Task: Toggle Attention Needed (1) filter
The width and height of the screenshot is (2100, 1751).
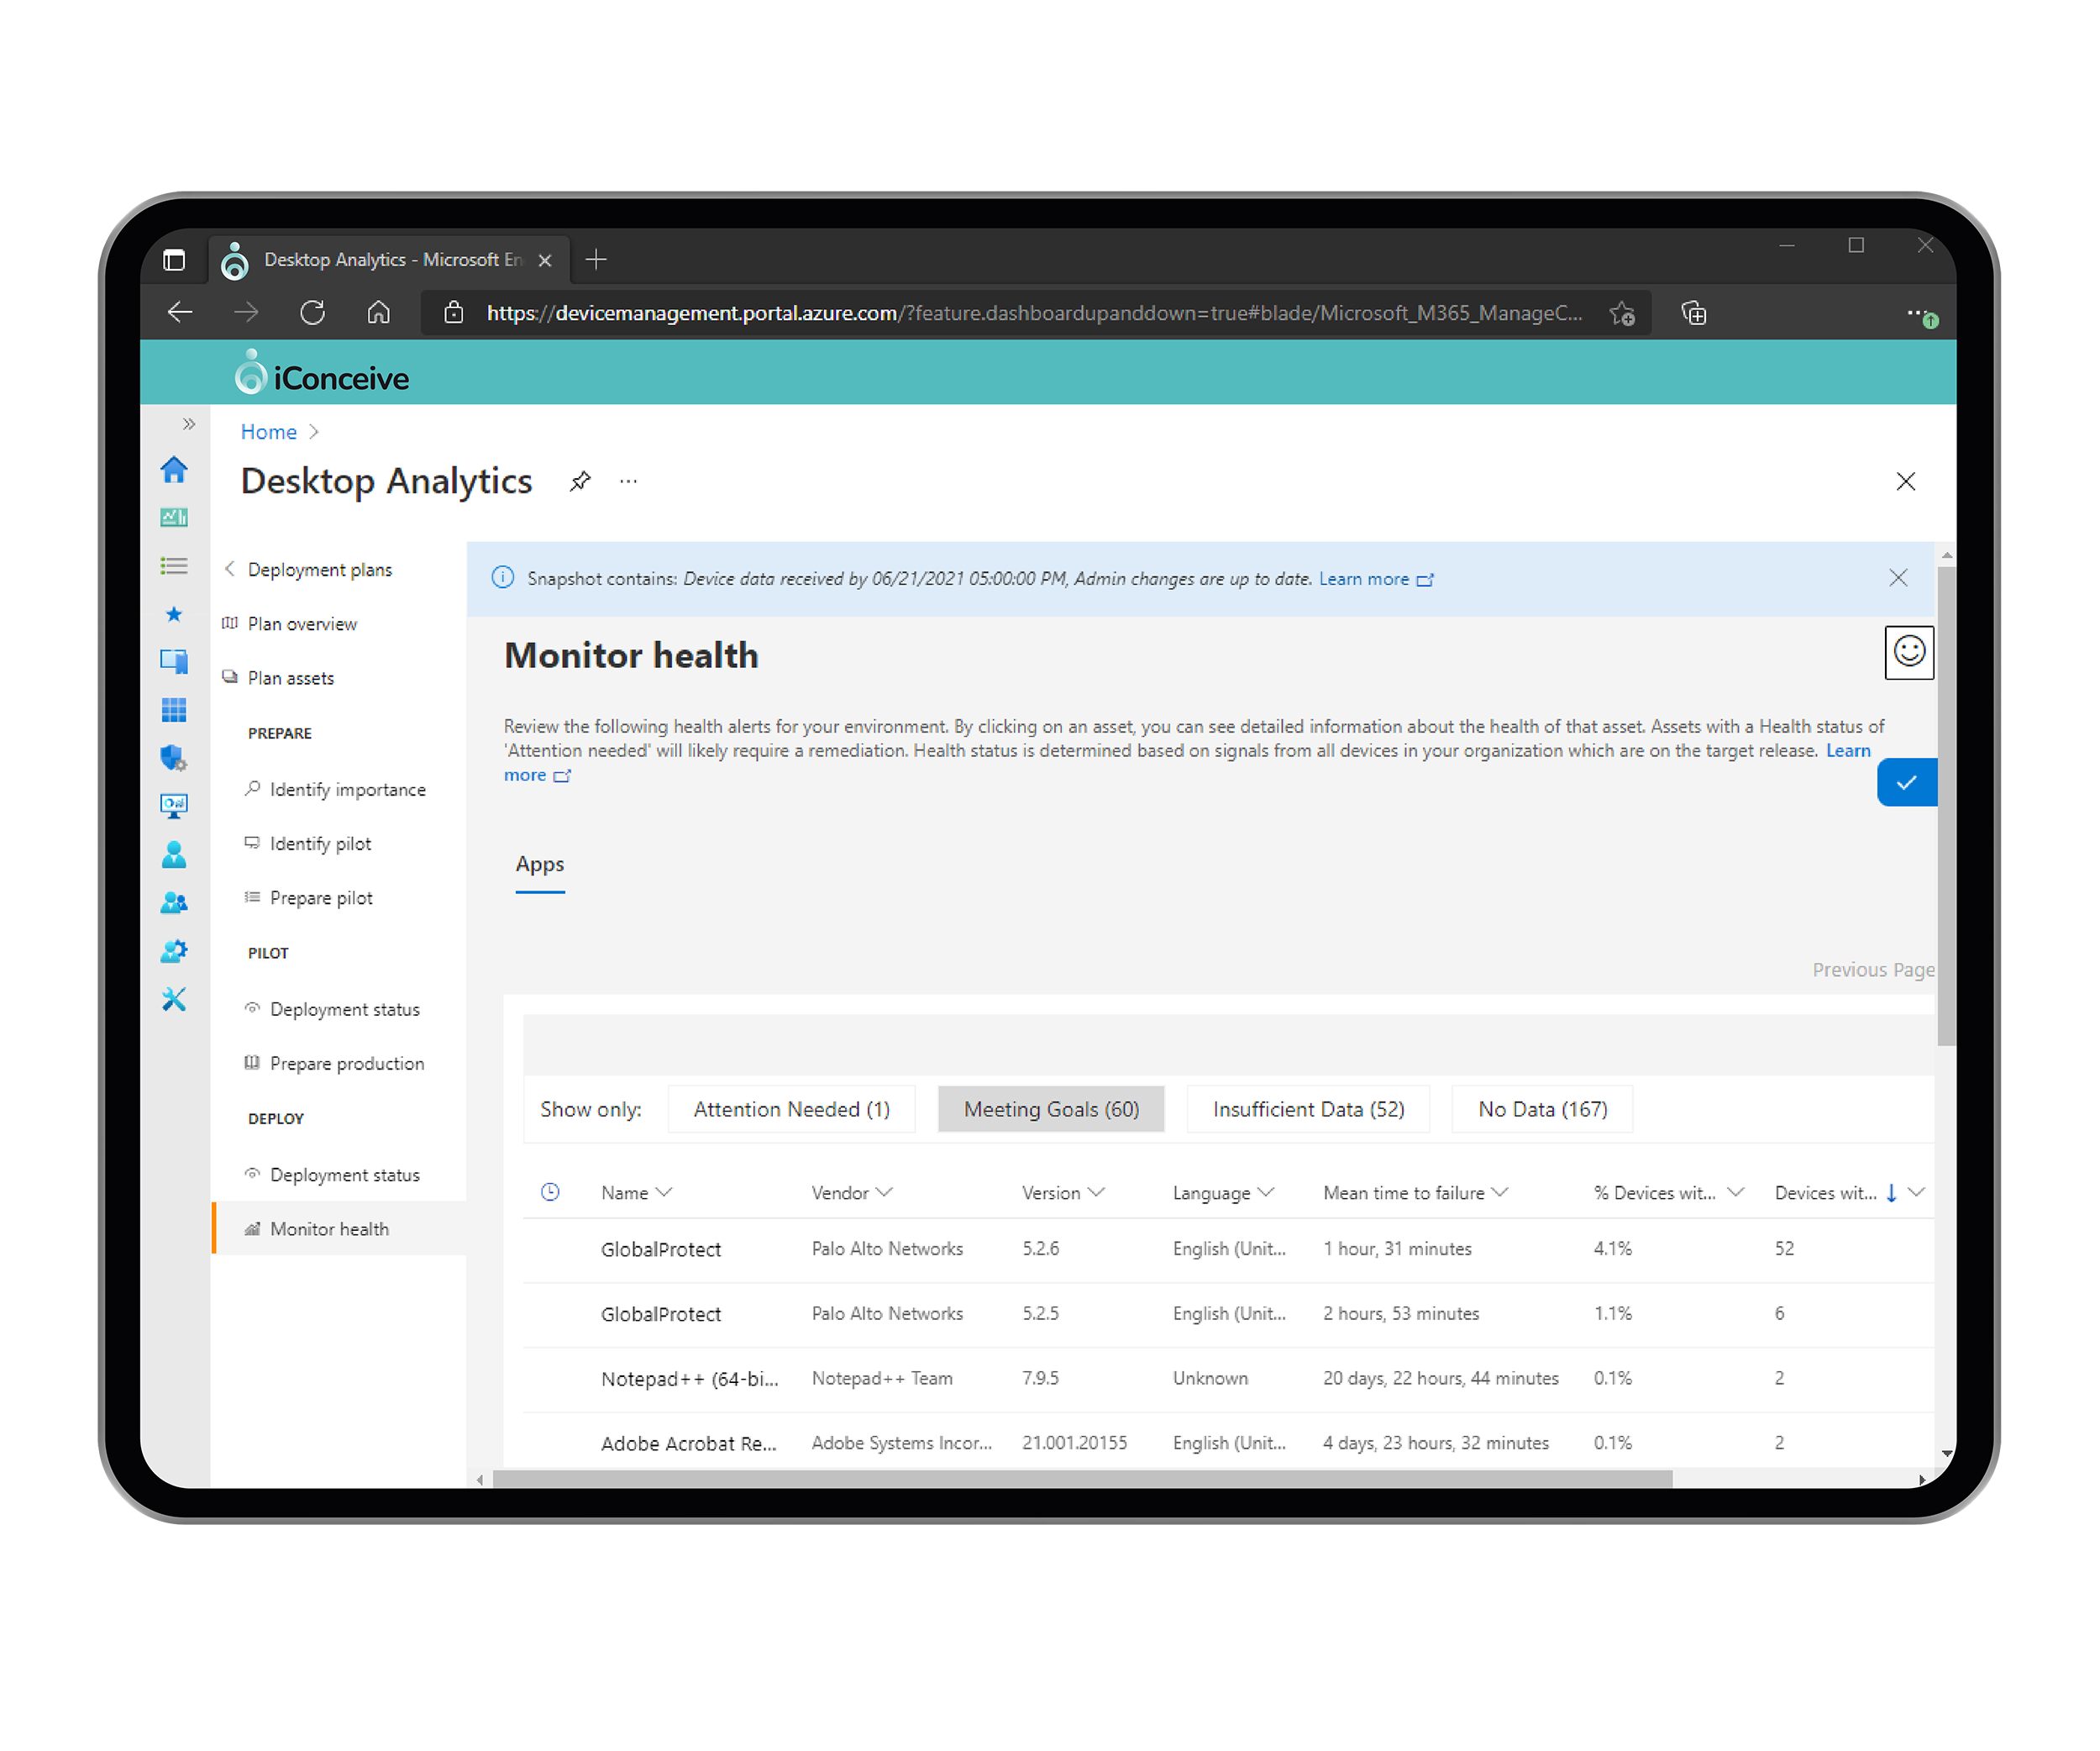Action: (x=791, y=1109)
